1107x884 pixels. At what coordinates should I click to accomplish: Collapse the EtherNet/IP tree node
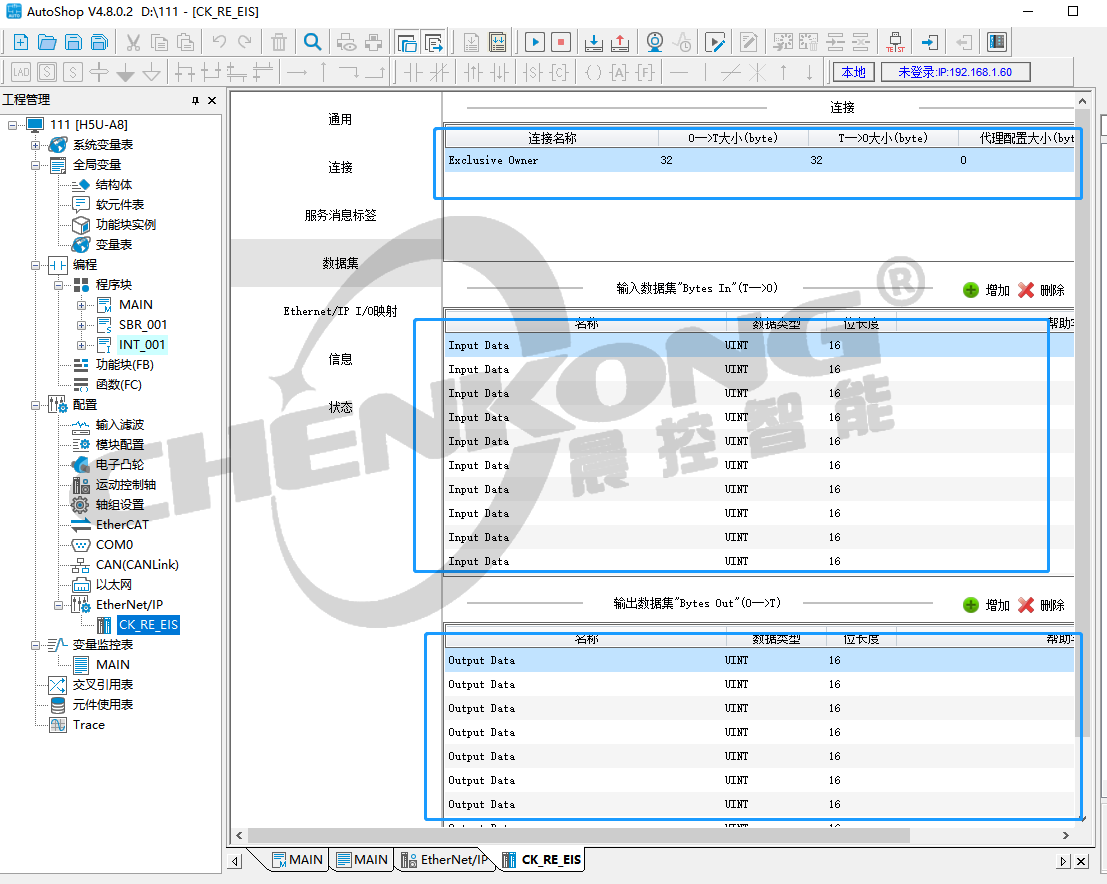pos(58,605)
